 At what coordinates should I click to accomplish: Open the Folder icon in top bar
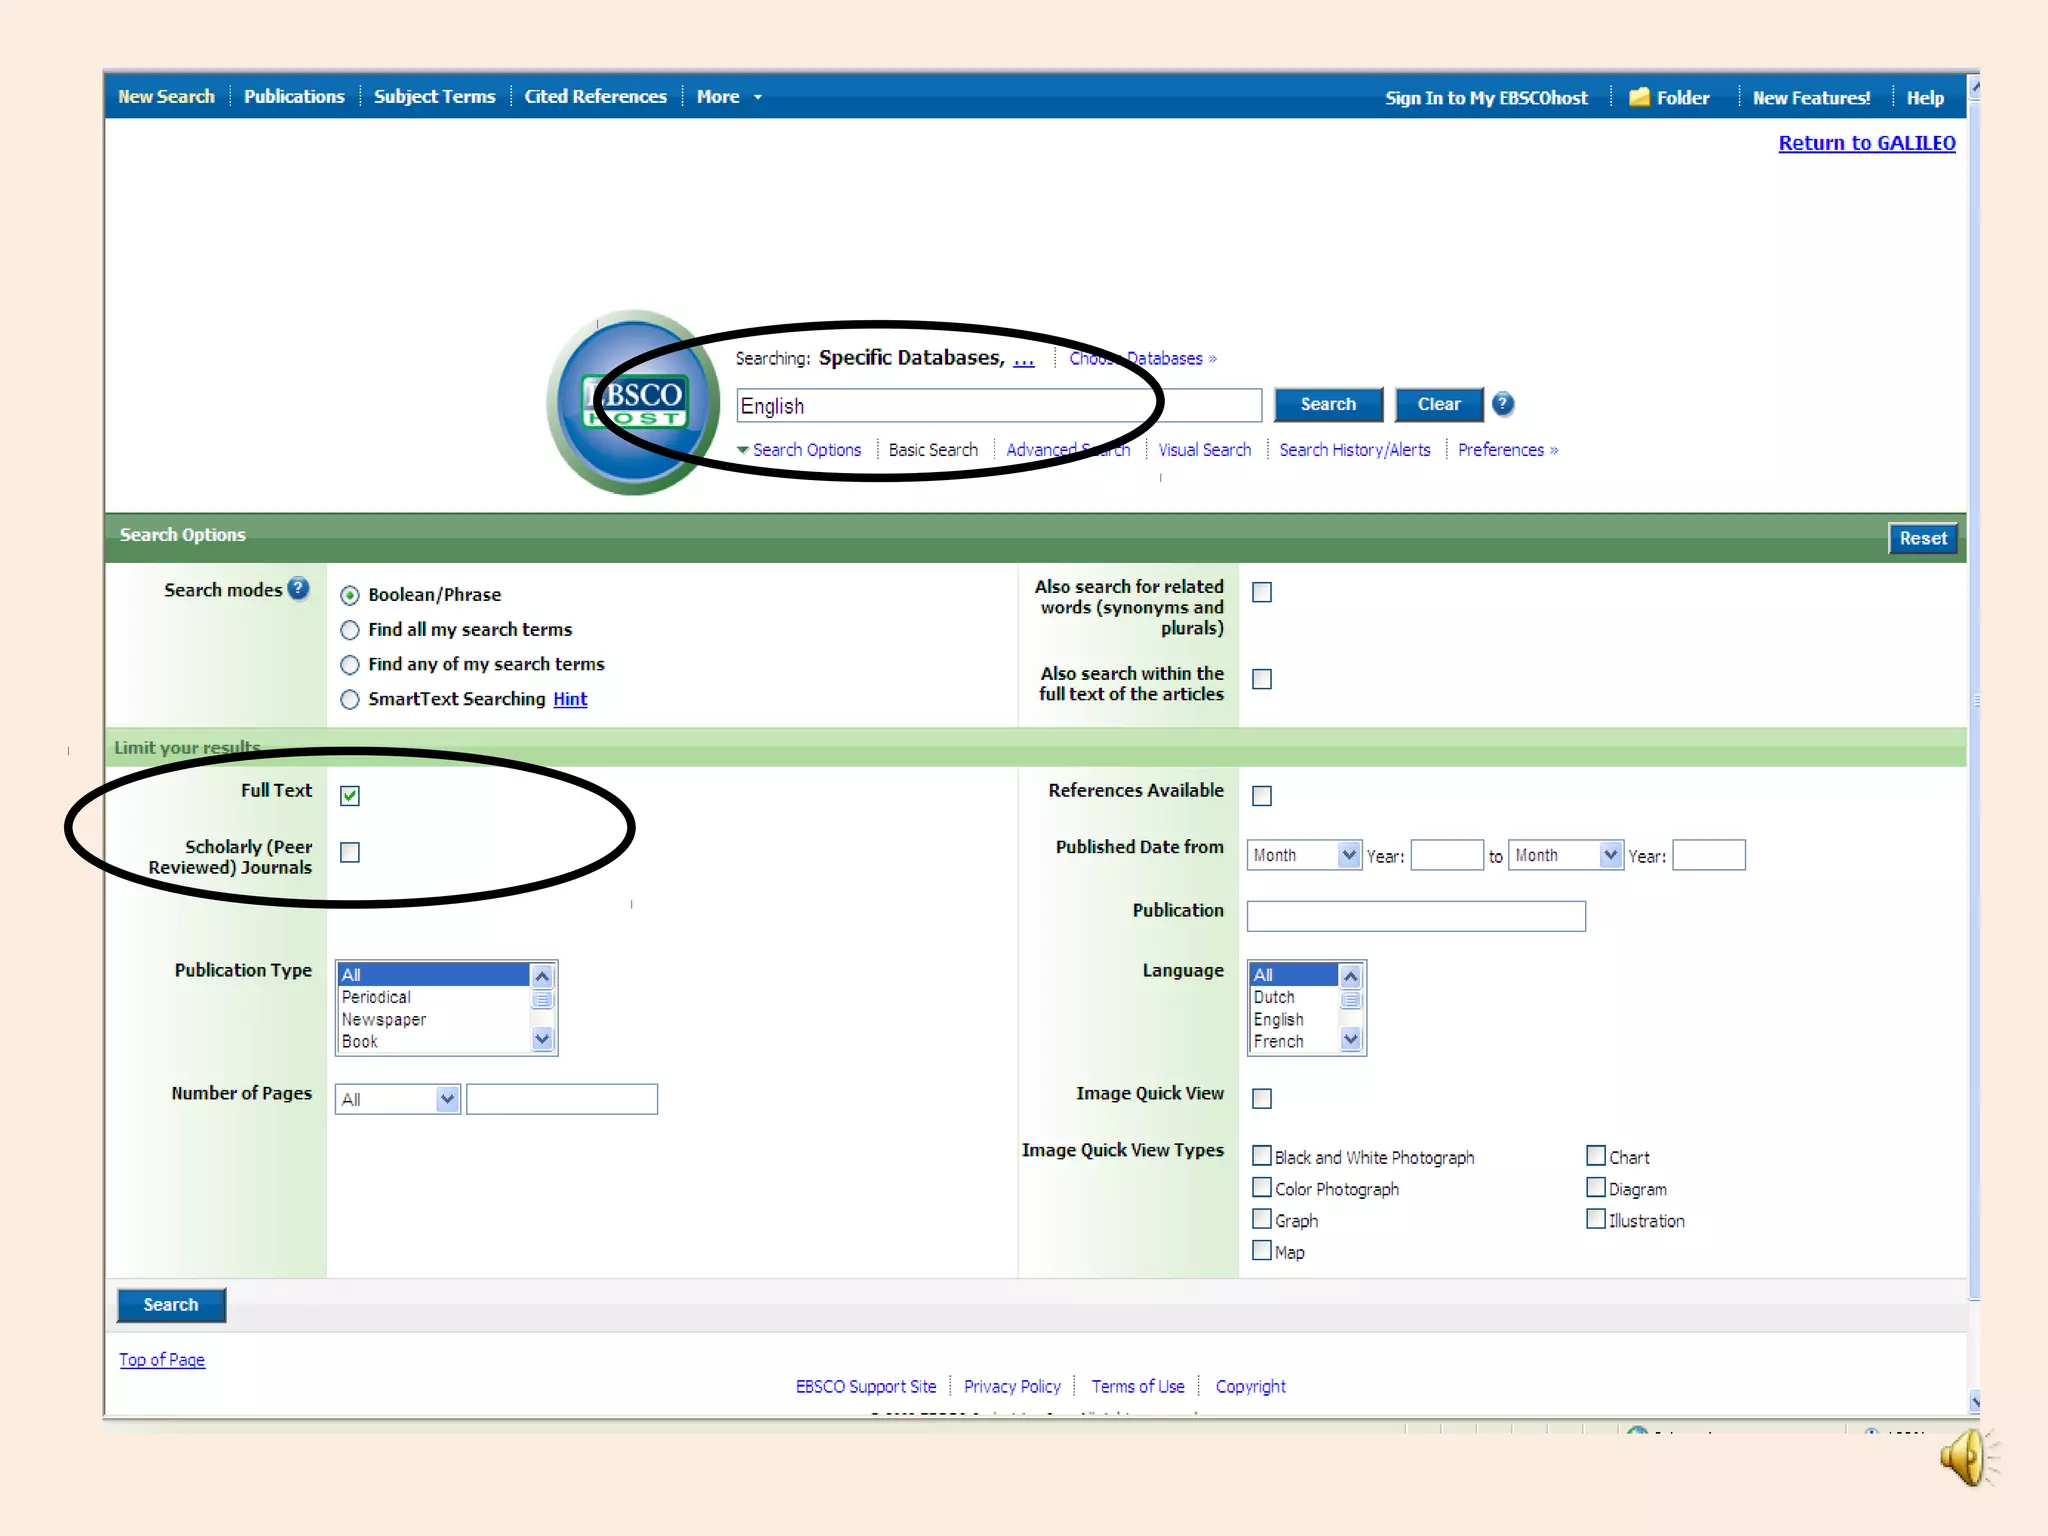pyautogui.click(x=1639, y=97)
